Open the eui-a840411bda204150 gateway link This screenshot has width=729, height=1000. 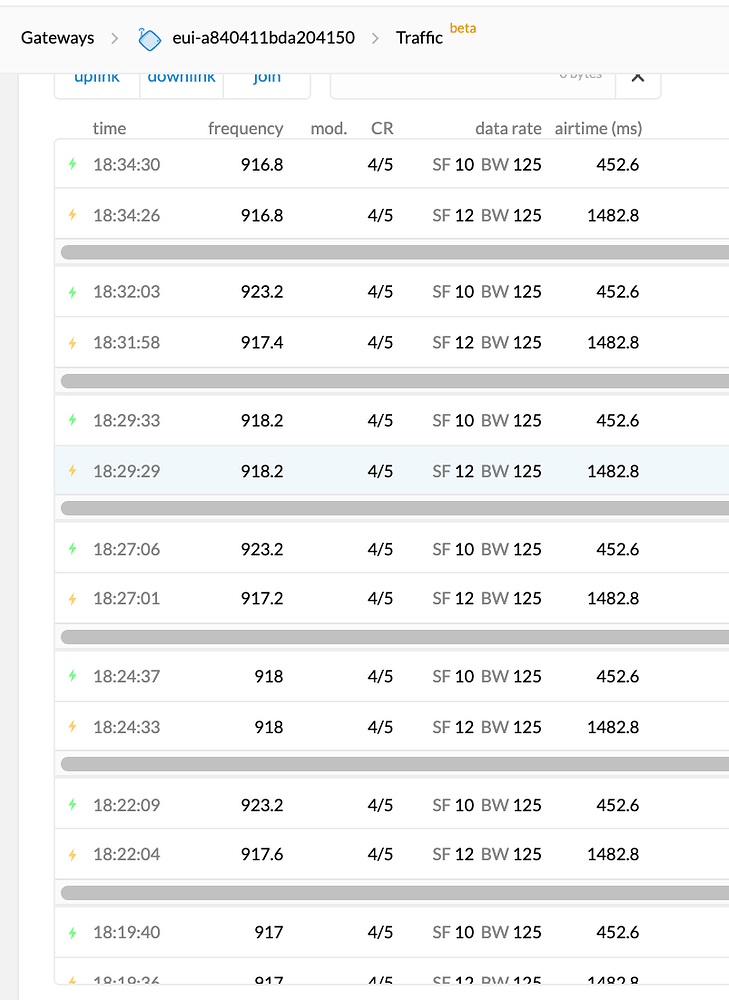click(x=263, y=38)
